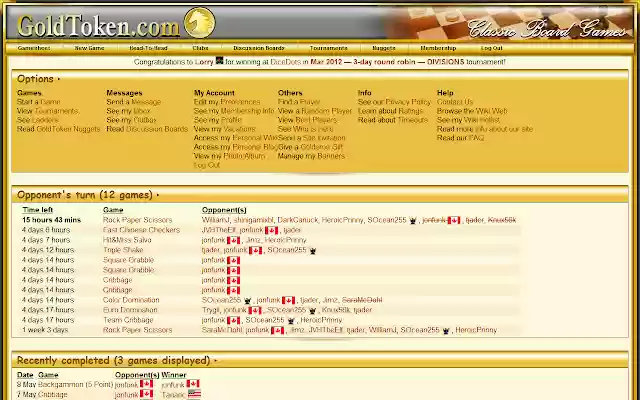Sort by Time left column header
640x400 pixels.
[38, 210]
